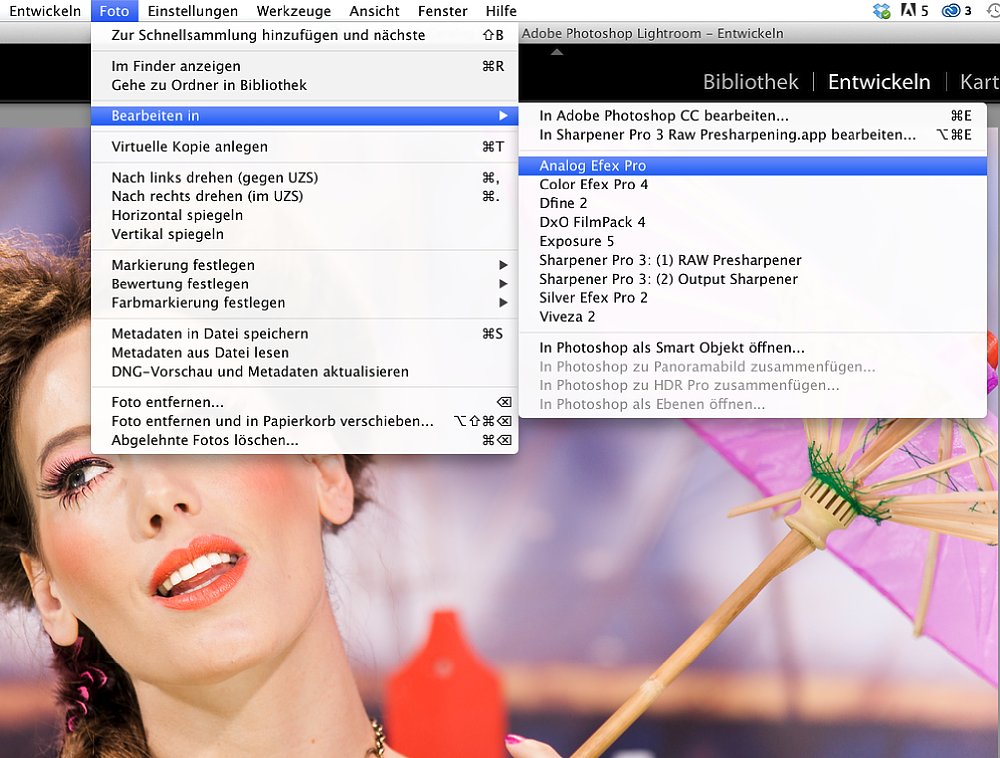Choose Exposure 5 plugin
The height and width of the screenshot is (758, 1000).
(x=753, y=241)
